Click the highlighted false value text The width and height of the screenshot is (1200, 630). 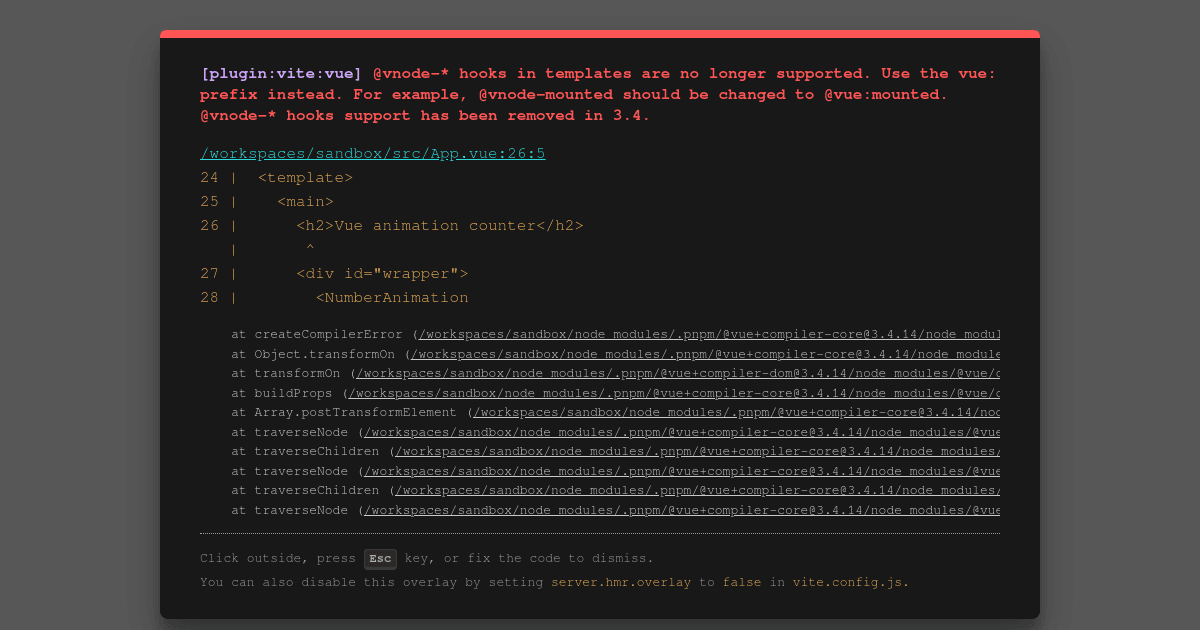[x=742, y=582]
